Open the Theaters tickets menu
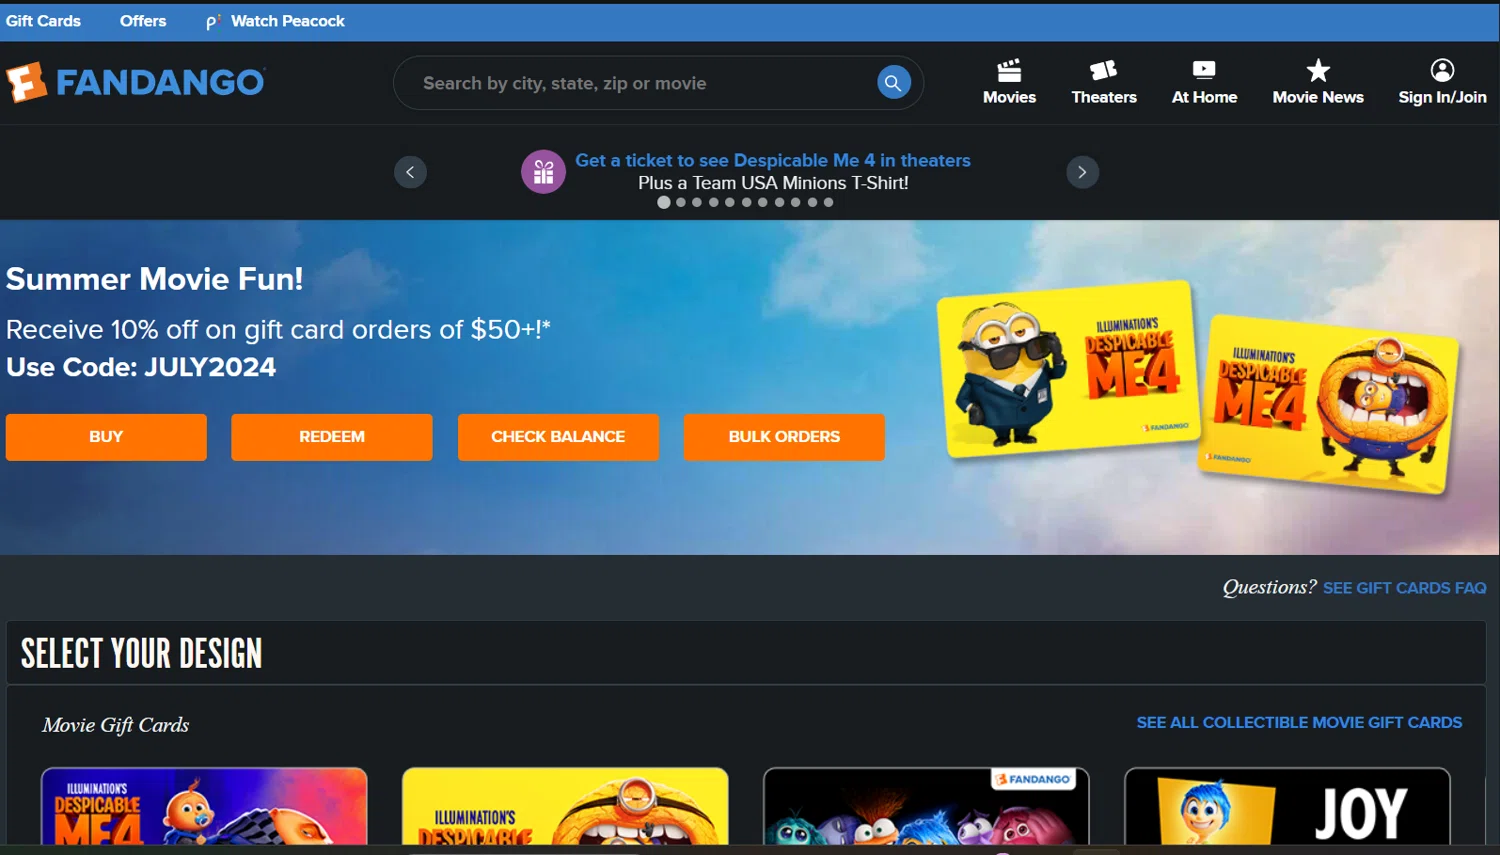This screenshot has width=1500, height=855. pyautogui.click(x=1104, y=82)
